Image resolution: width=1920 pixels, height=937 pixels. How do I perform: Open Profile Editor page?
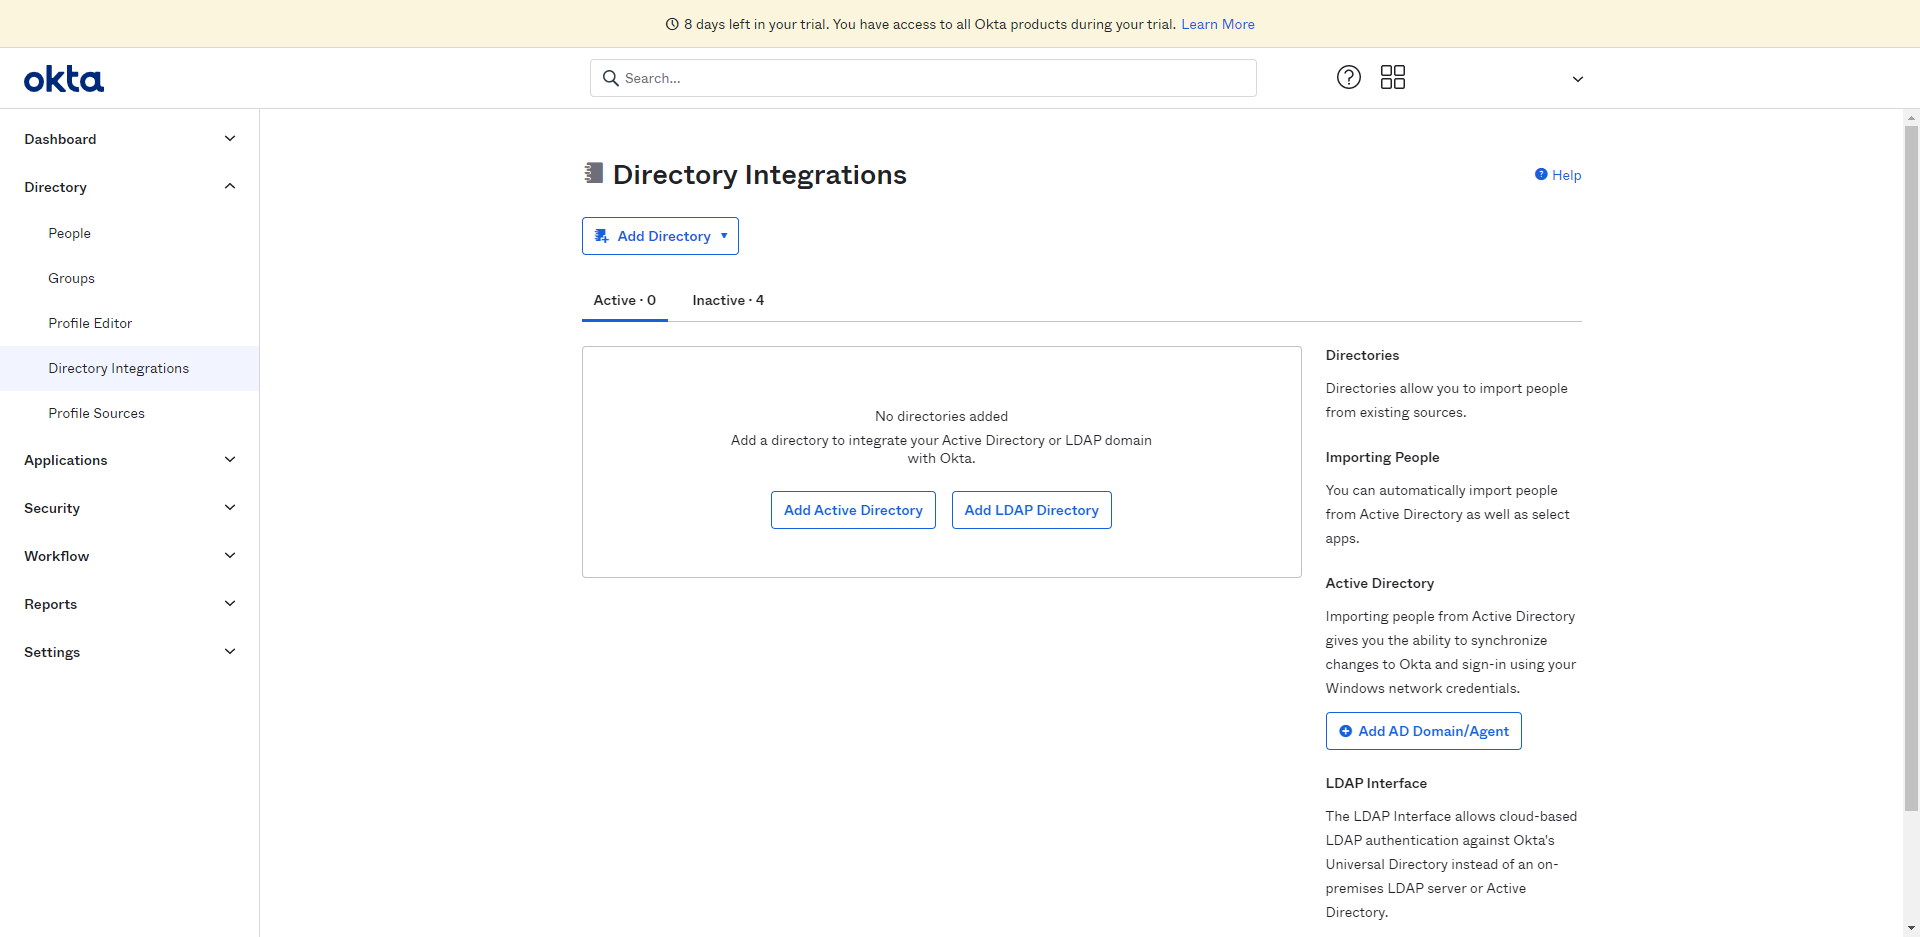[x=90, y=323]
